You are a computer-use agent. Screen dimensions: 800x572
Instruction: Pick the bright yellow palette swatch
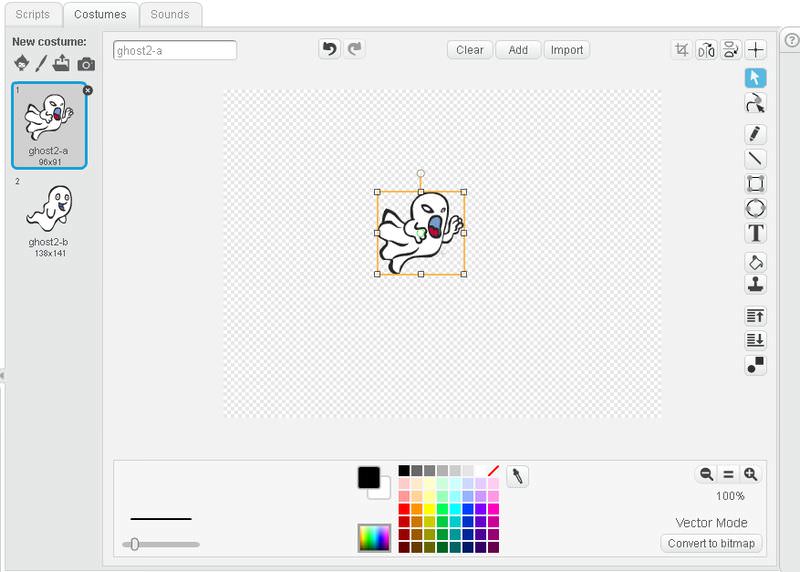tap(430, 509)
